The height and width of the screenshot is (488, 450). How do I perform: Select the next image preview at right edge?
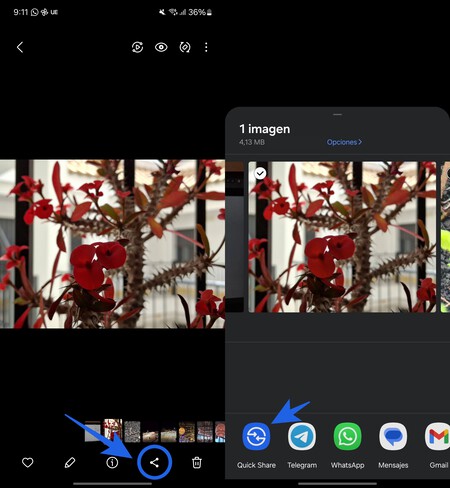(445, 237)
